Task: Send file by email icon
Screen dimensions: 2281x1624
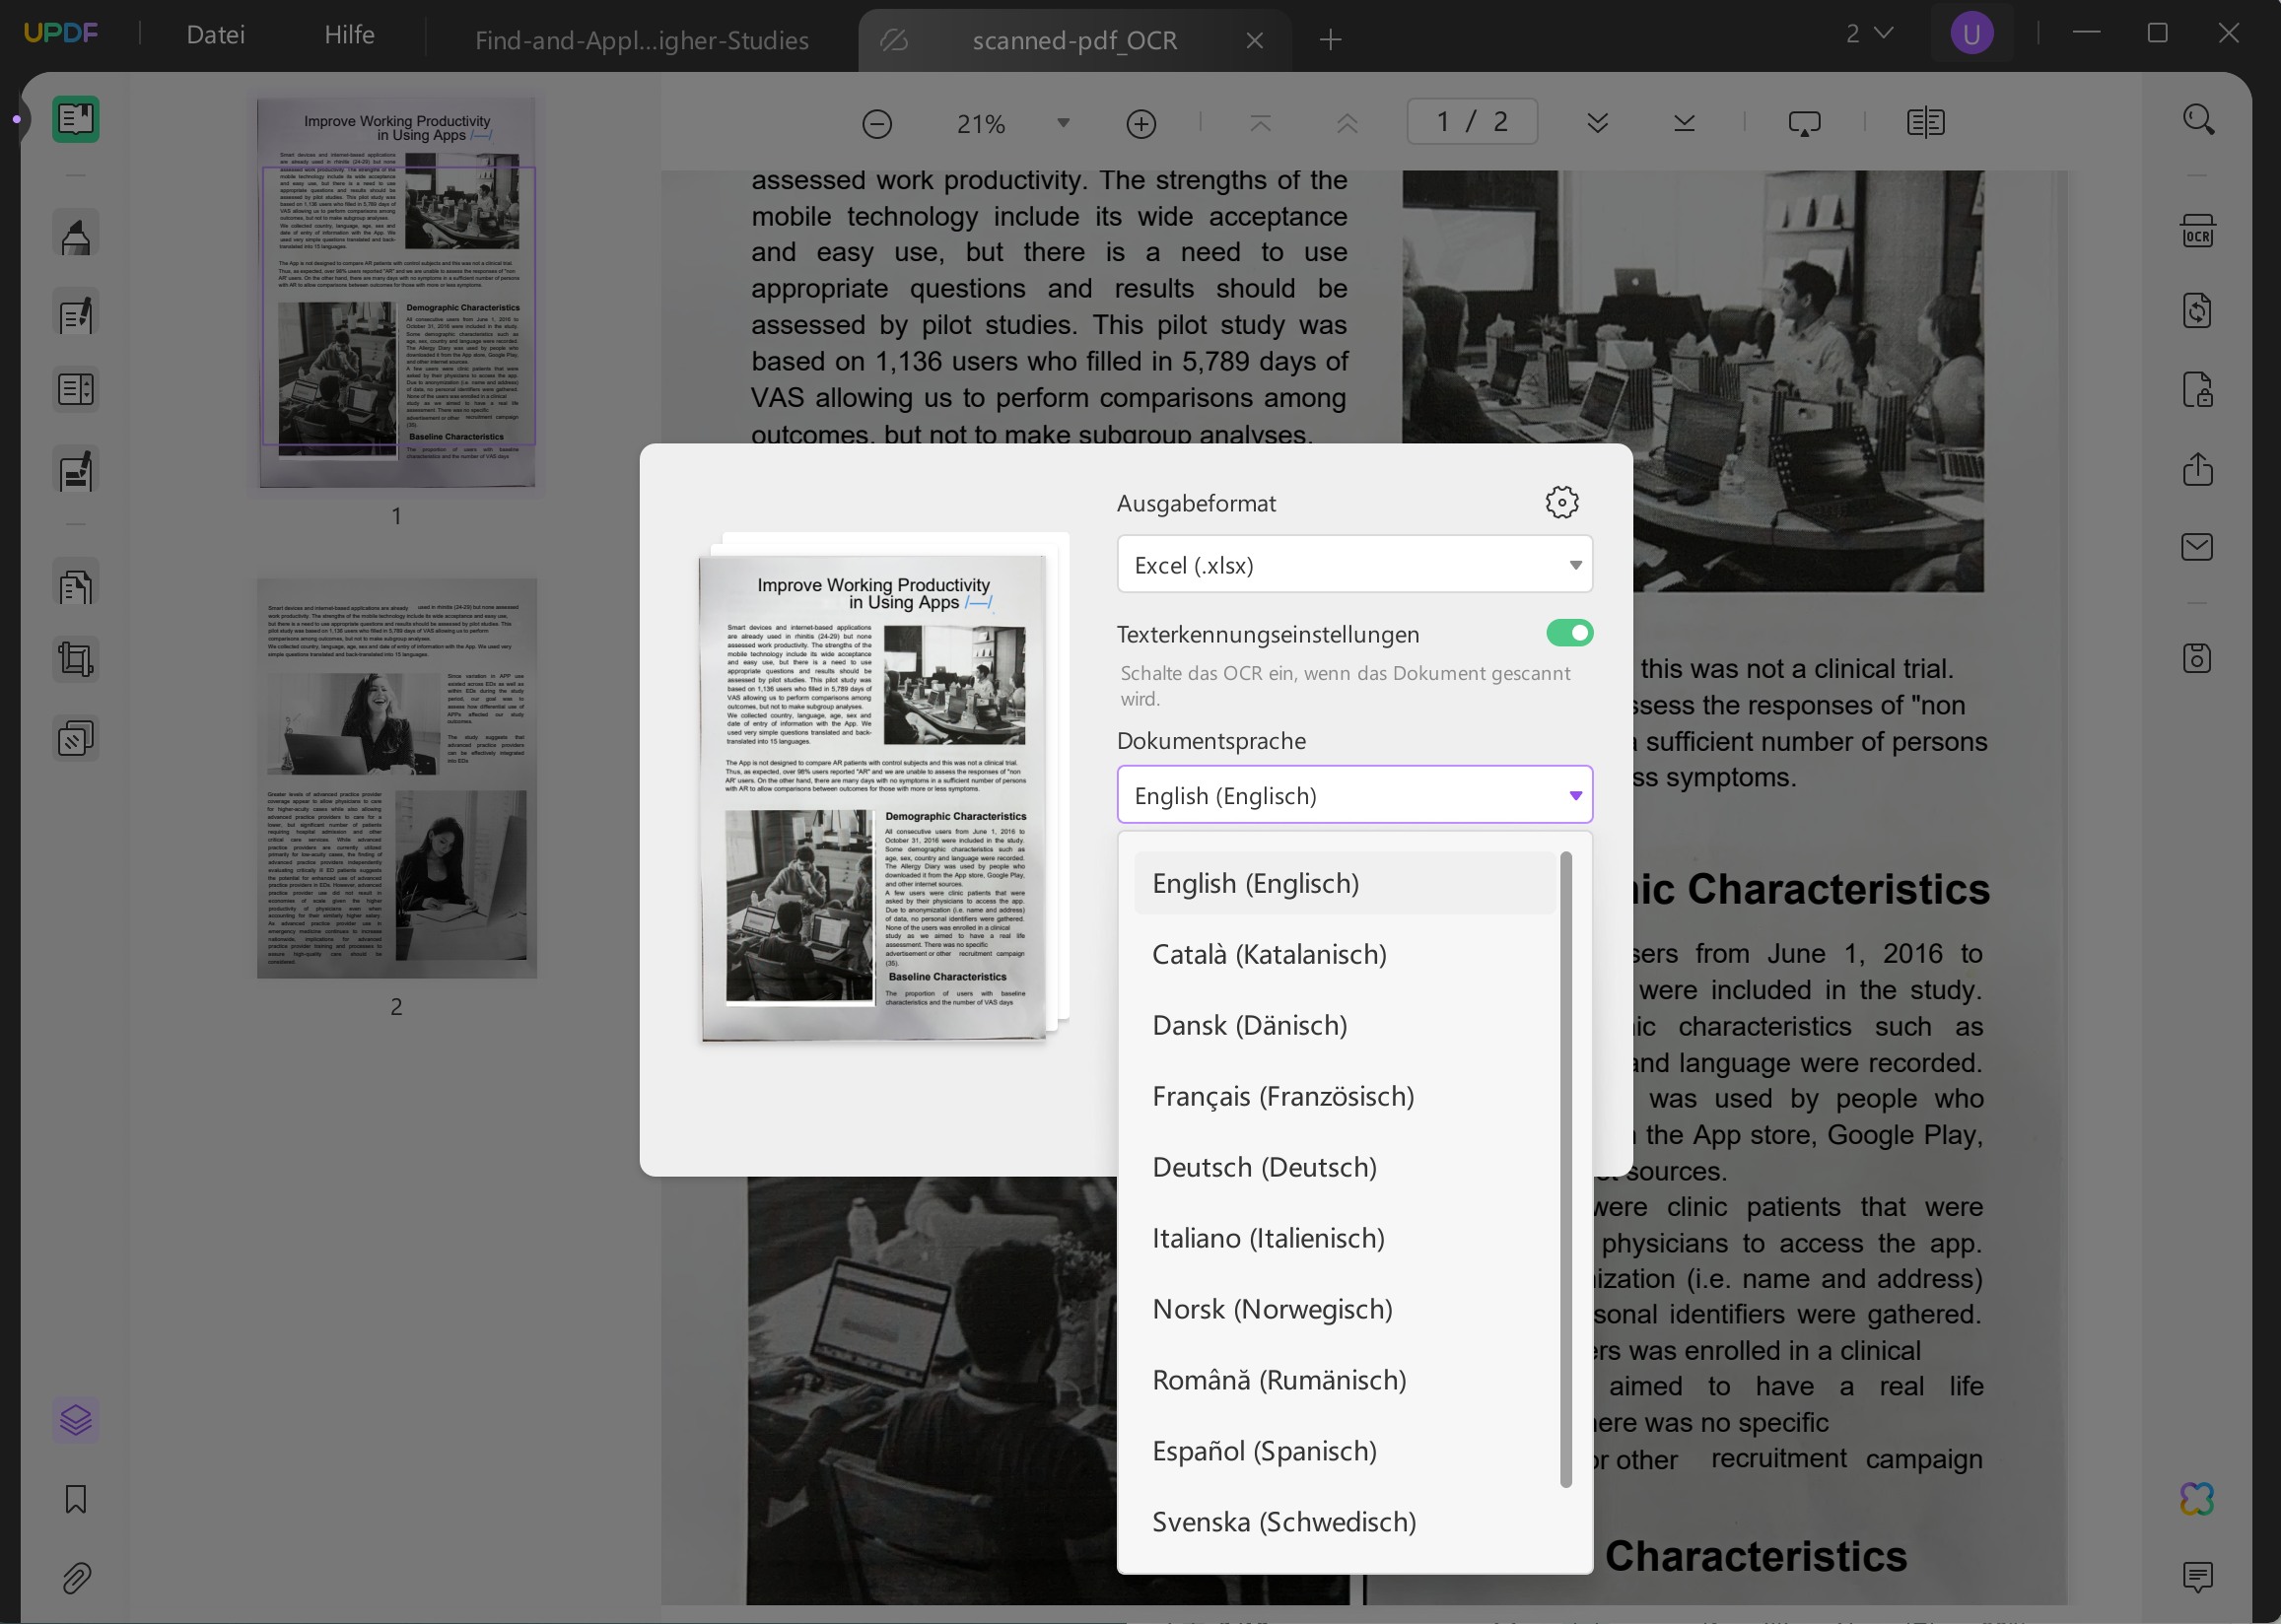Action: coord(2197,547)
